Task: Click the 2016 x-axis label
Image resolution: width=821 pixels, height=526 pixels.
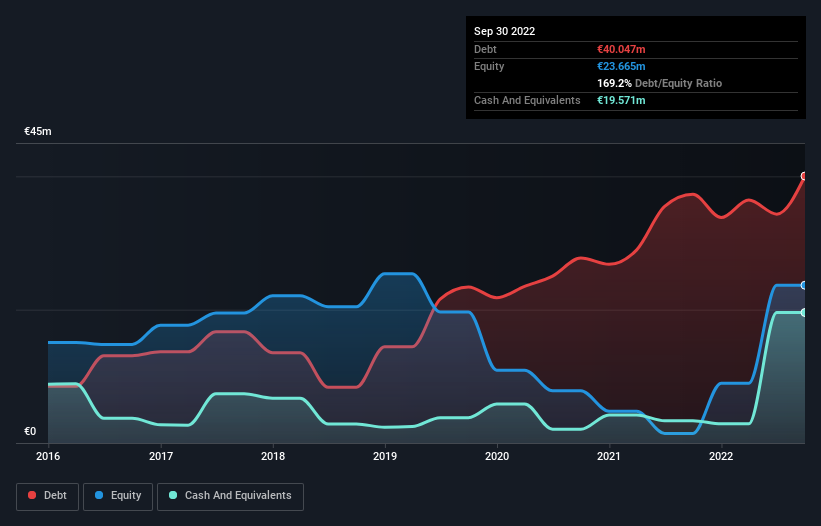Action: (48, 456)
